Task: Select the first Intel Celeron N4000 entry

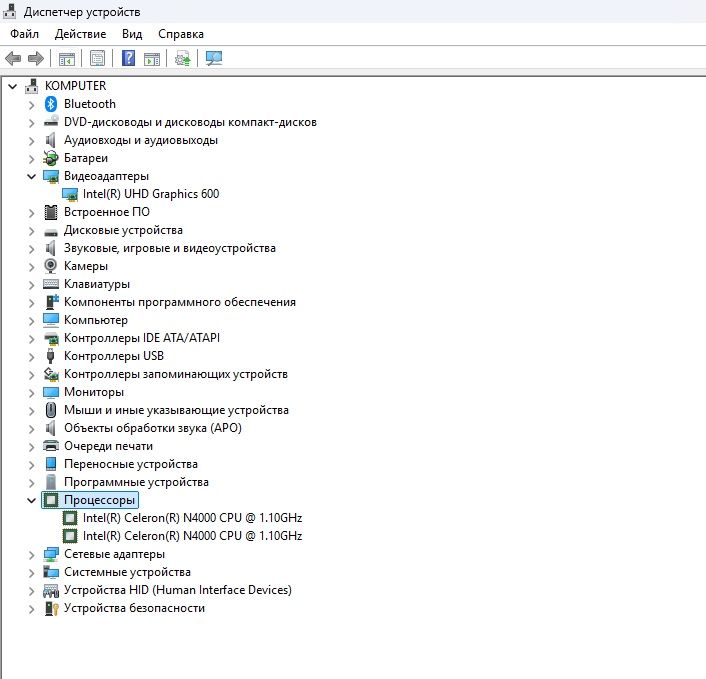Action: tap(192, 518)
